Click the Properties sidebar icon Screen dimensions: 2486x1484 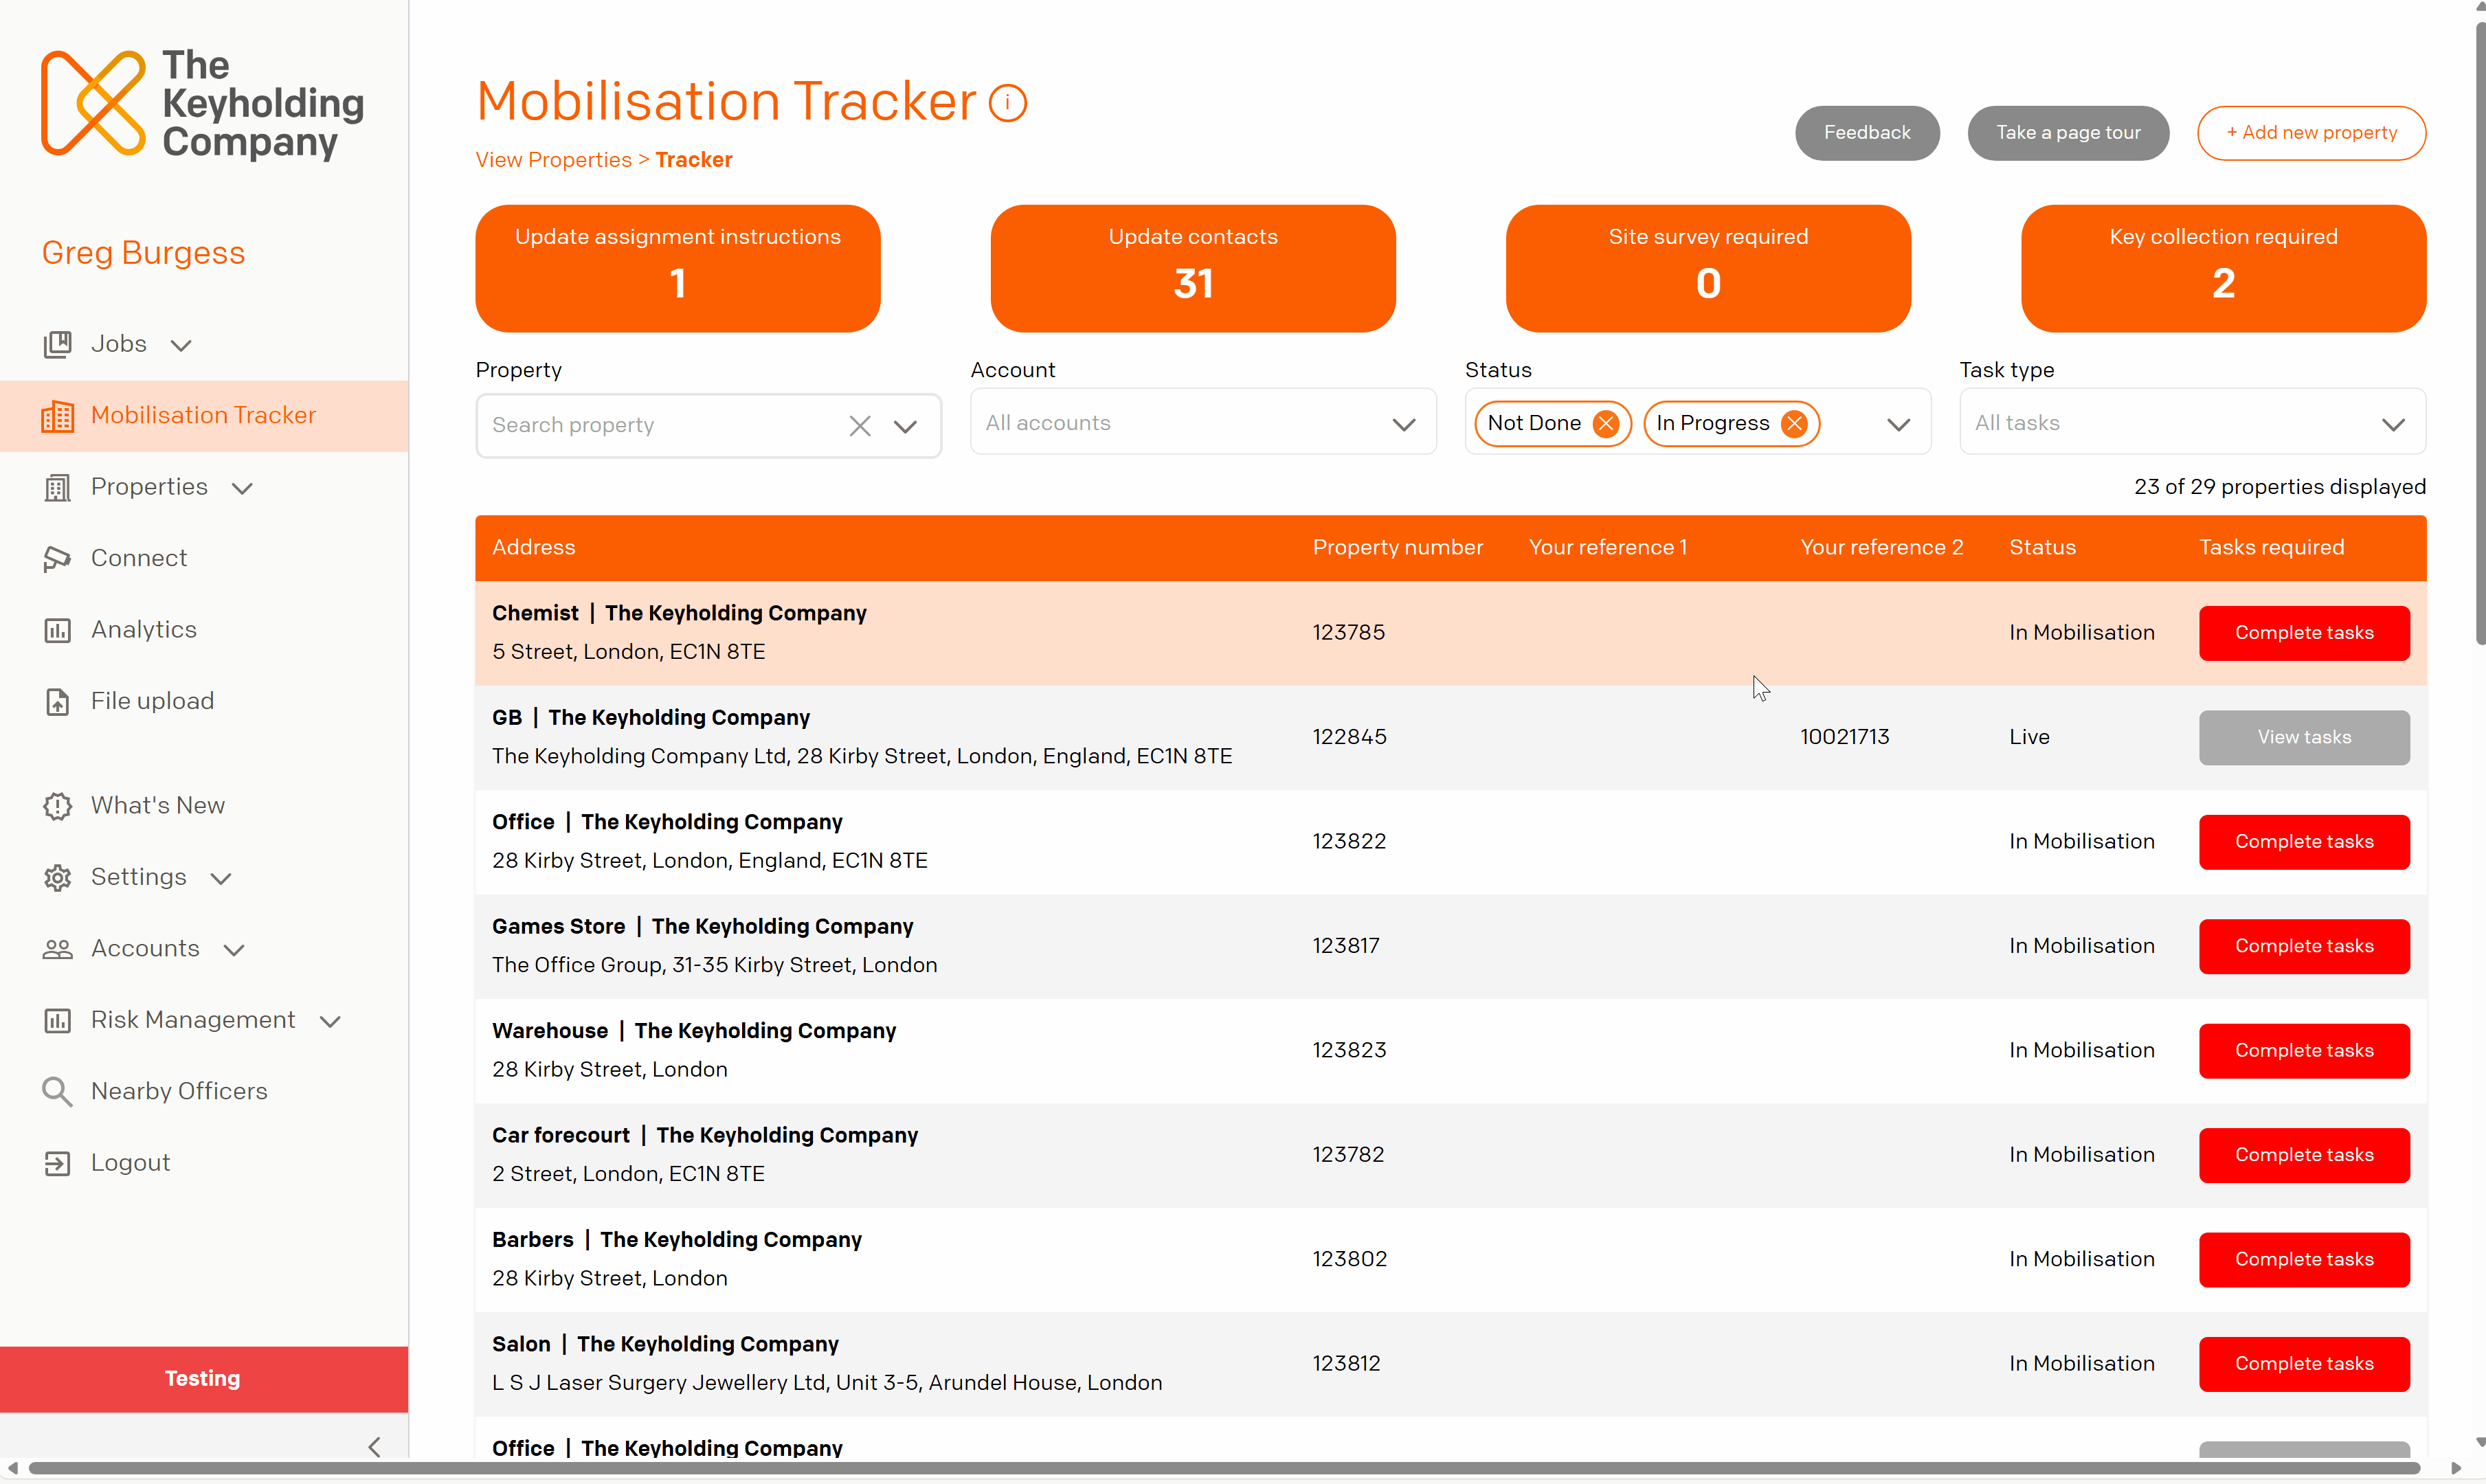pyautogui.click(x=57, y=488)
